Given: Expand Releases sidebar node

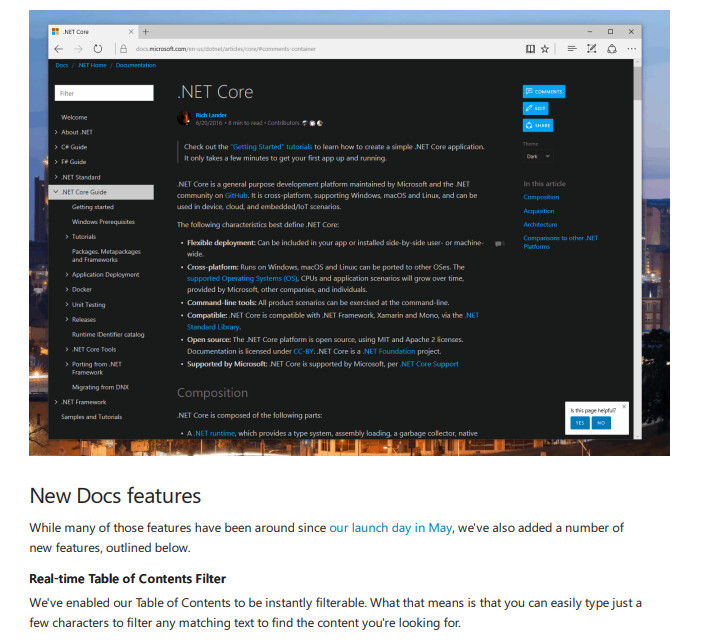Looking at the screenshot, I should click(x=67, y=320).
